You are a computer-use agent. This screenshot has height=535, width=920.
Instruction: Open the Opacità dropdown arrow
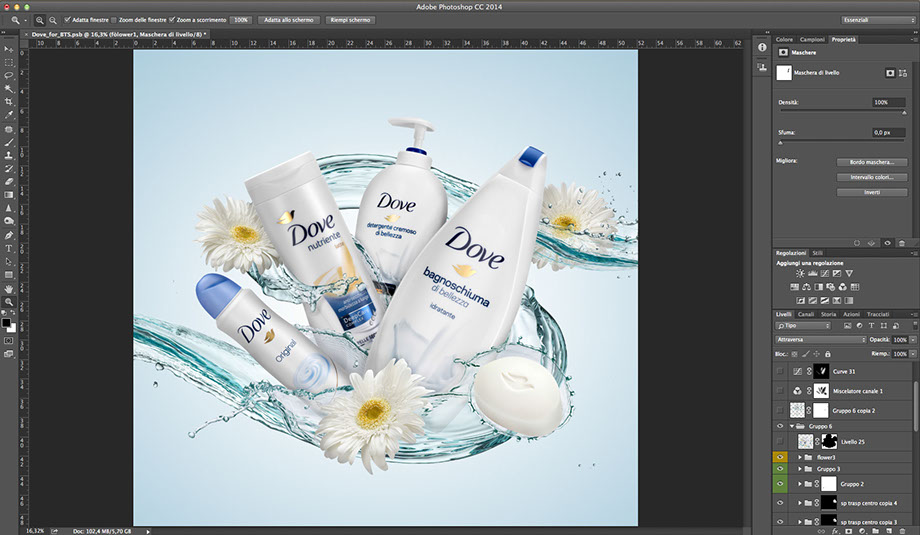tap(913, 340)
